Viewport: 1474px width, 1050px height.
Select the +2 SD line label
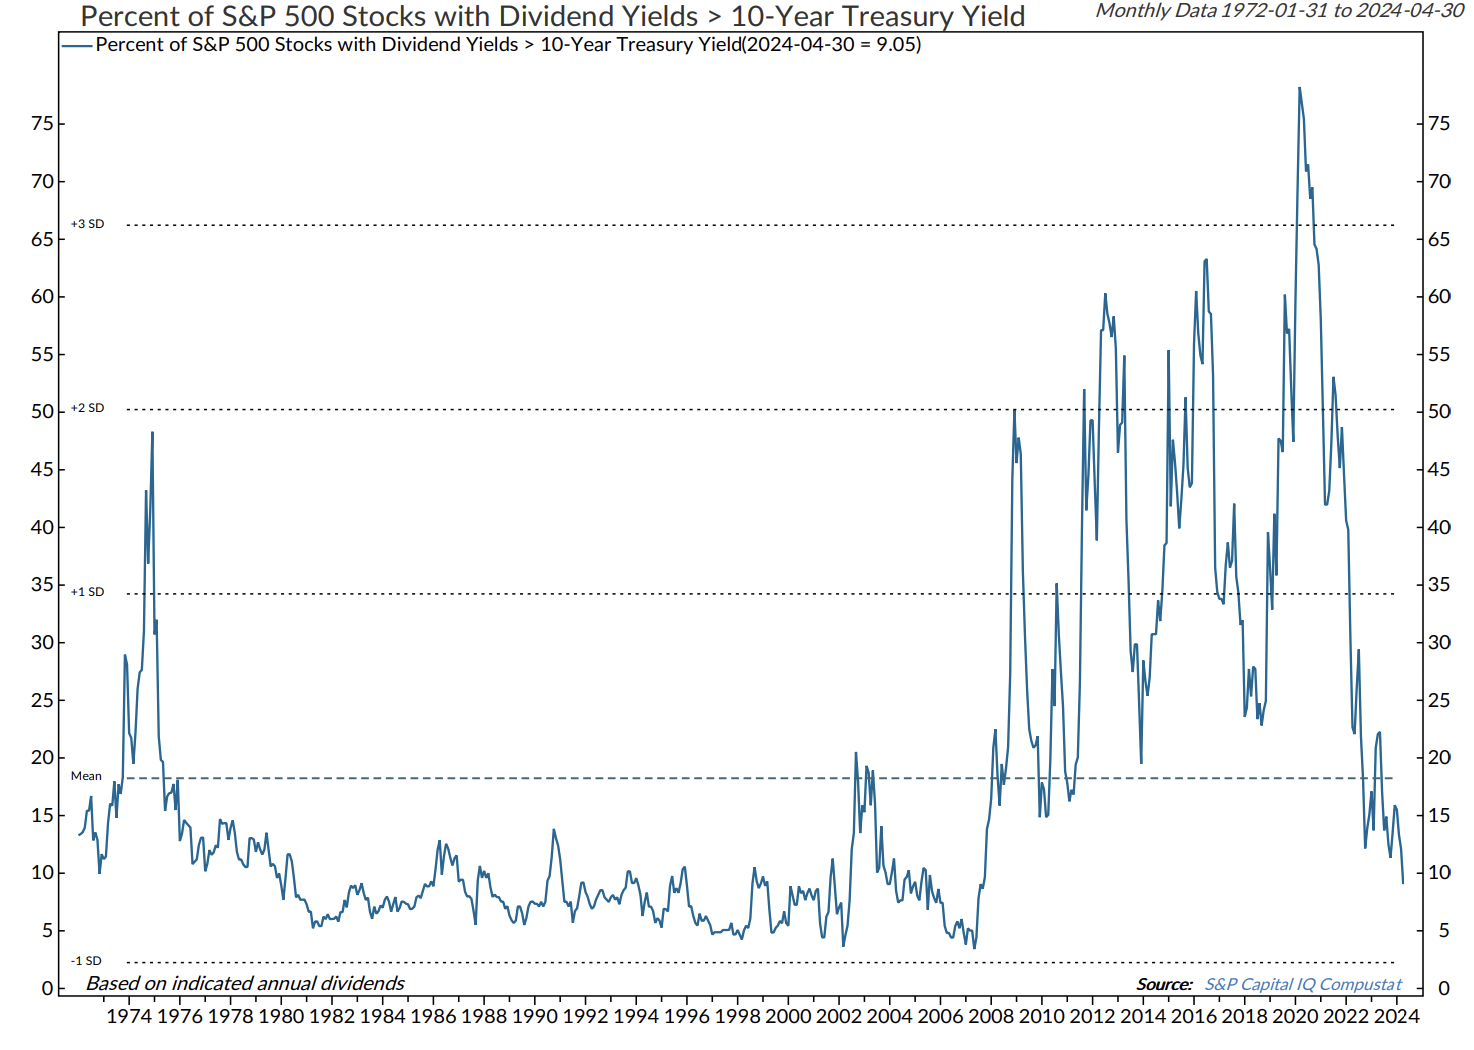(x=87, y=408)
